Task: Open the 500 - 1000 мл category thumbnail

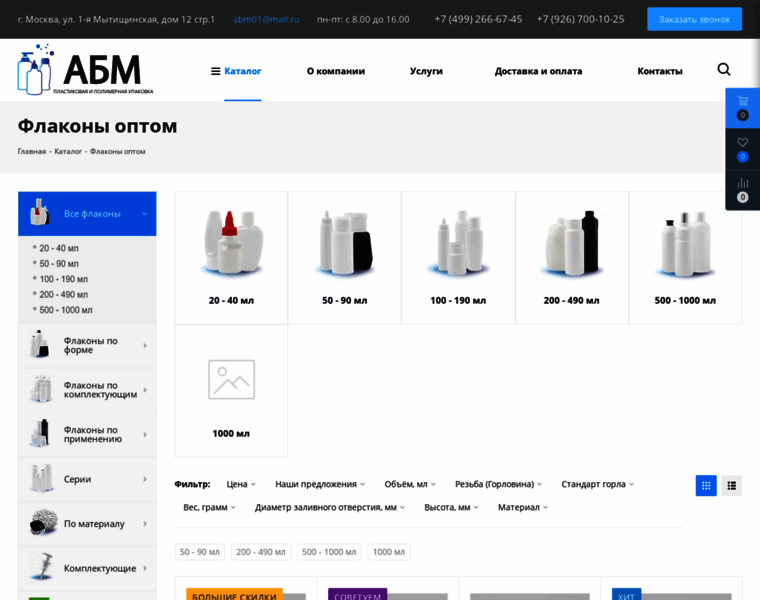Action: tap(685, 243)
